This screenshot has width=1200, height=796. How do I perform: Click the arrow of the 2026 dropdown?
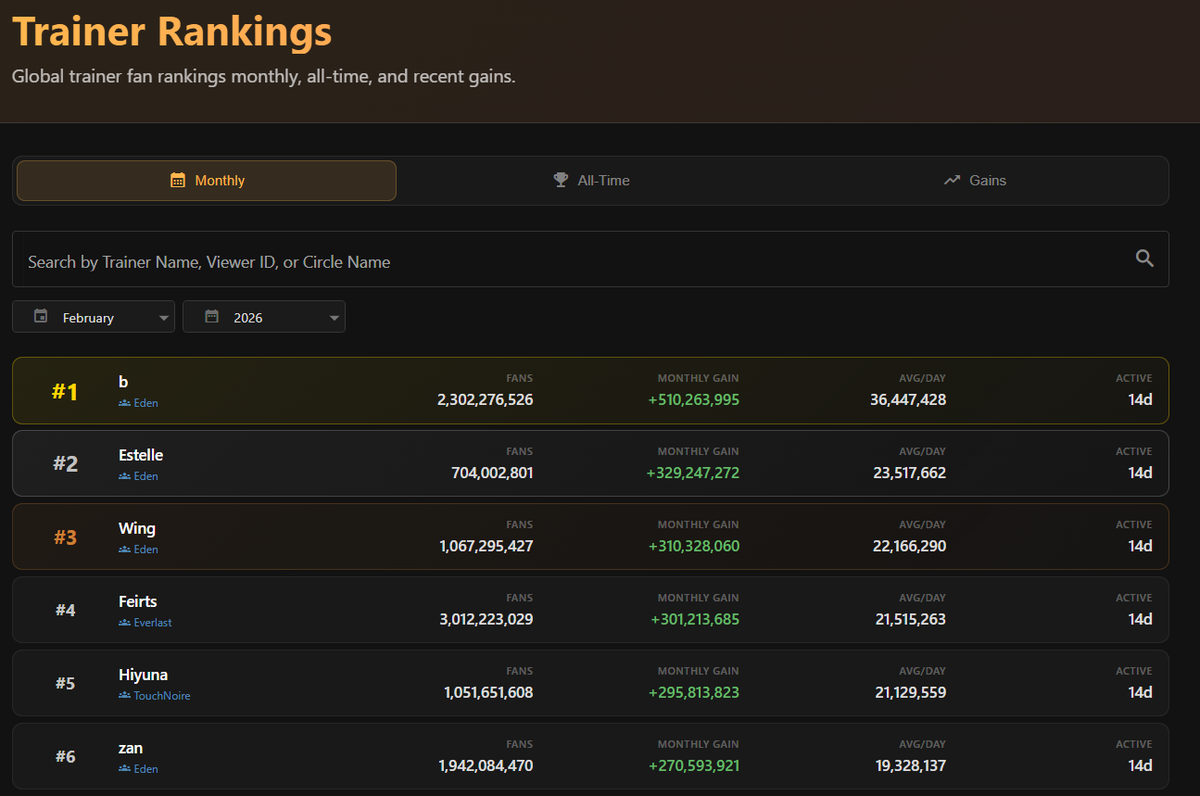pos(334,318)
